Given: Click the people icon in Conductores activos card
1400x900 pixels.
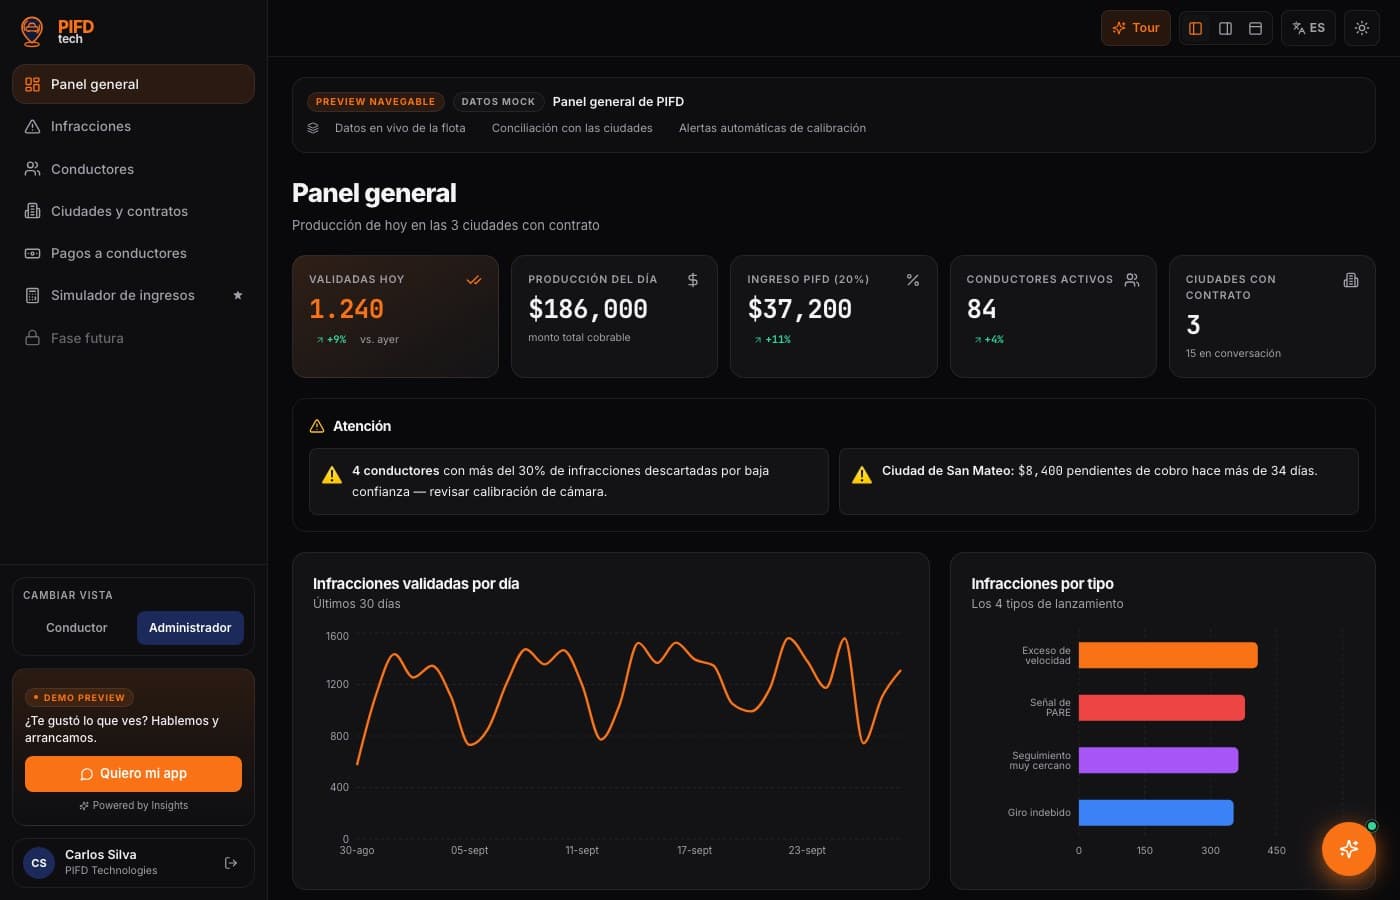Looking at the screenshot, I should [1132, 280].
